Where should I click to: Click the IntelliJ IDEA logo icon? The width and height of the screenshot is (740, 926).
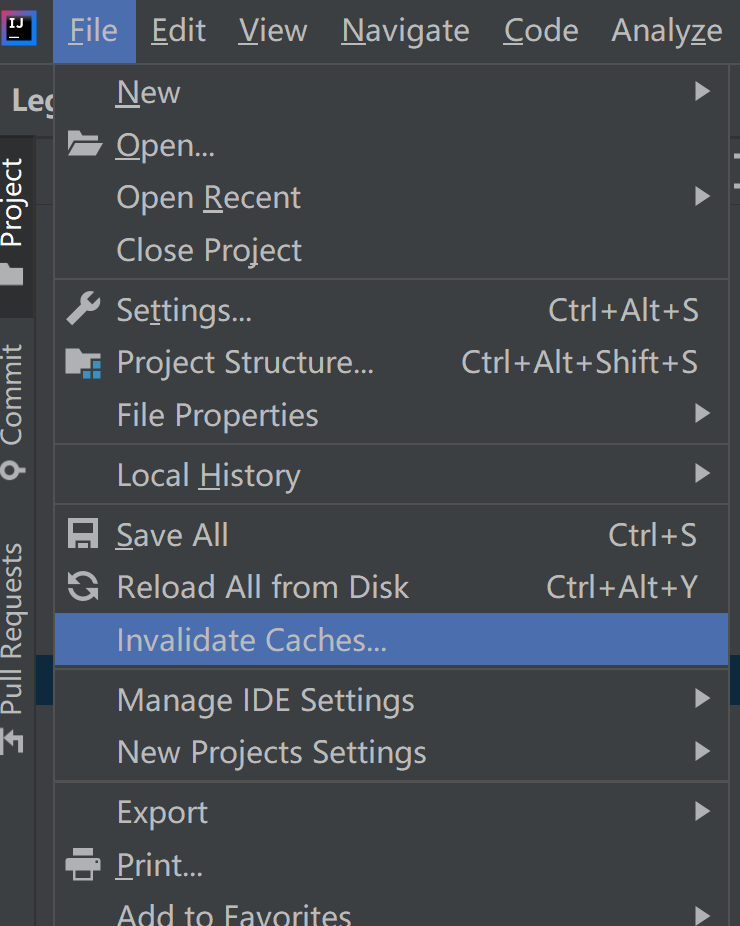click(20, 28)
